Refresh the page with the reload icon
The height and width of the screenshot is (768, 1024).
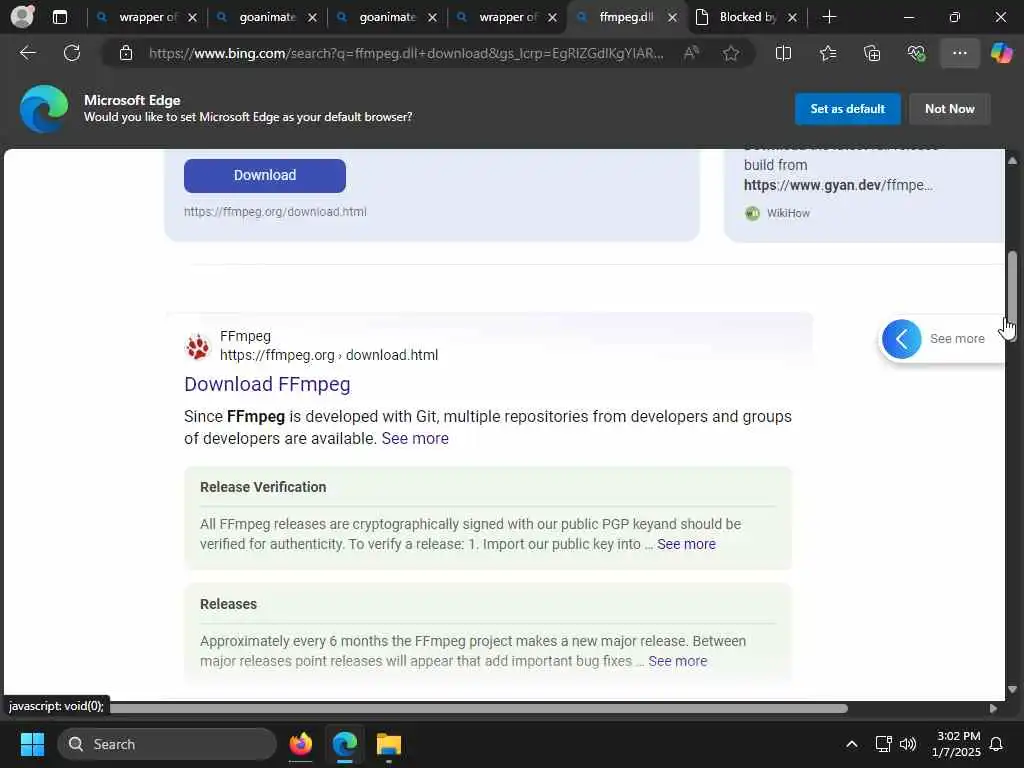(72, 53)
